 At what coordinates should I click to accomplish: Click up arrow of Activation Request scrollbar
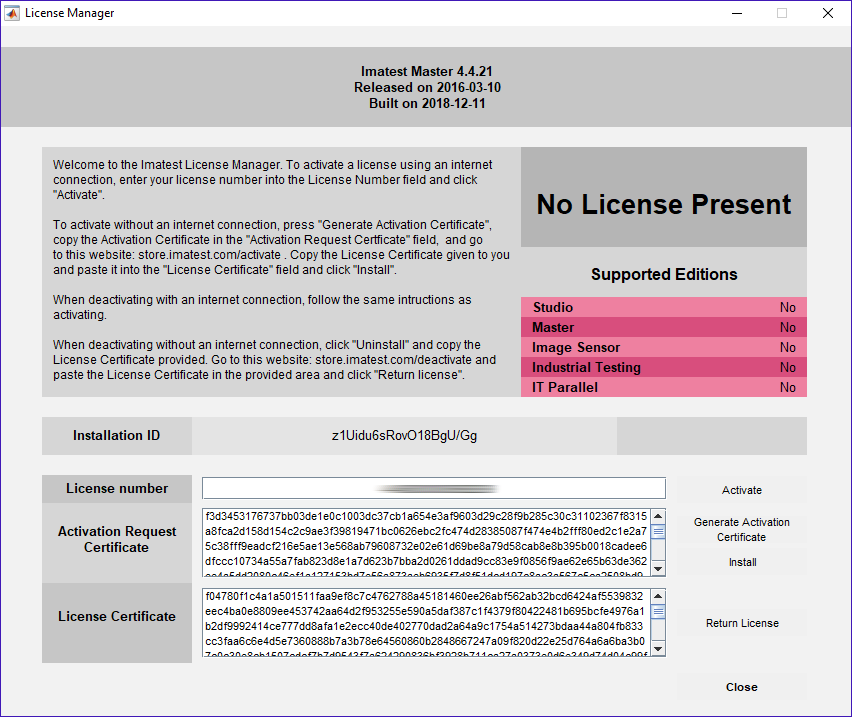[x=658, y=516]
